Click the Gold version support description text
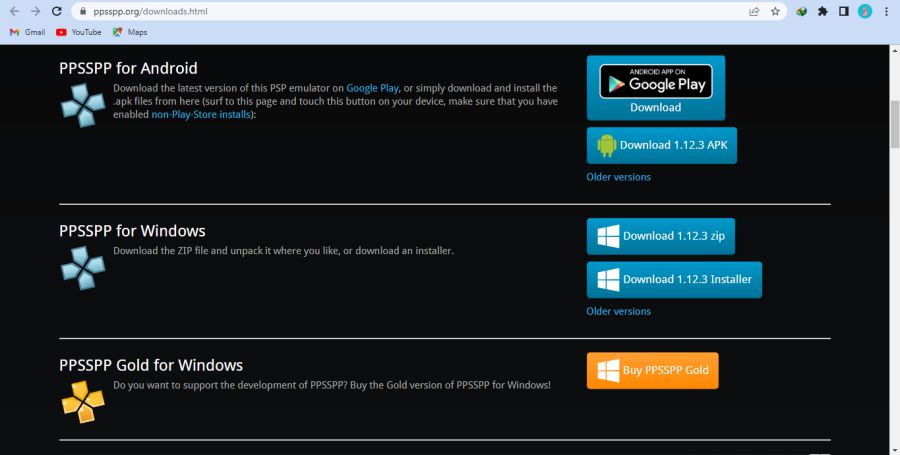This screenshot has height=455, width=900. 332,385
